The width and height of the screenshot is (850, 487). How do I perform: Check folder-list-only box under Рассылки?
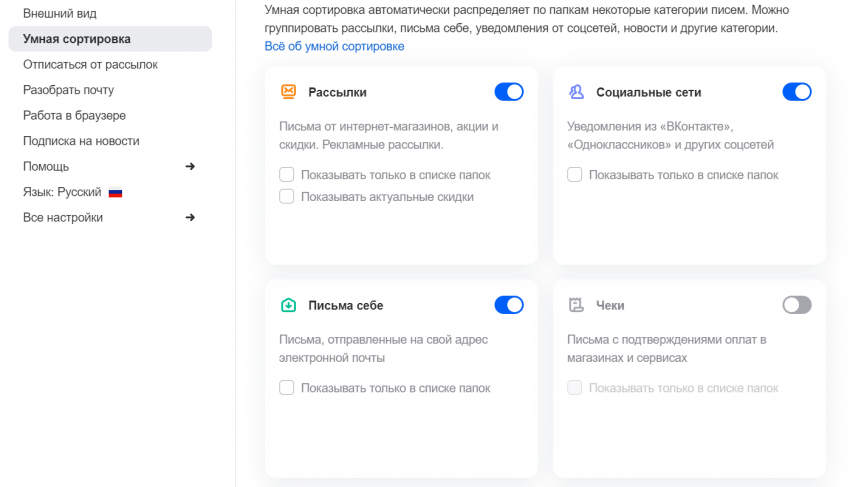click(287, 175)
